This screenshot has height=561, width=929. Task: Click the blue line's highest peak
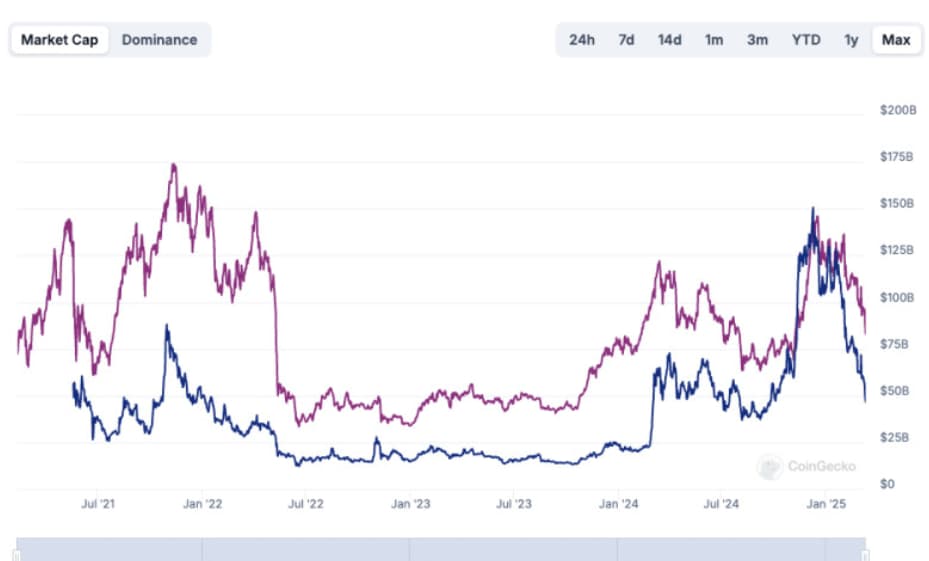813,209
